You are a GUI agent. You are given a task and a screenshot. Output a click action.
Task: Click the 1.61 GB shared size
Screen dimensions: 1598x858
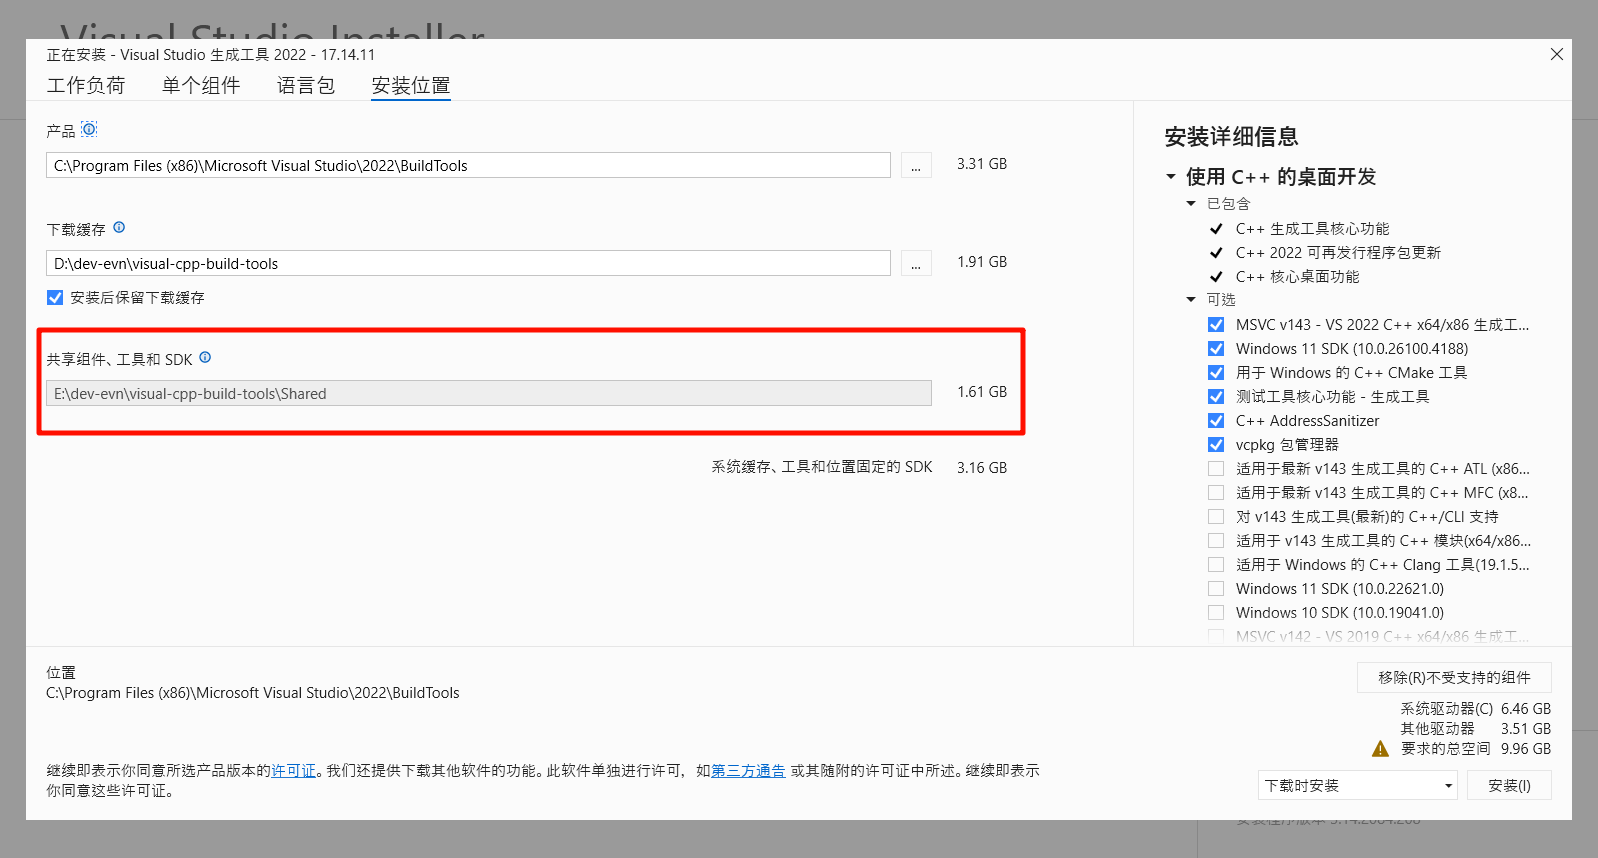[x=981, y=391]
